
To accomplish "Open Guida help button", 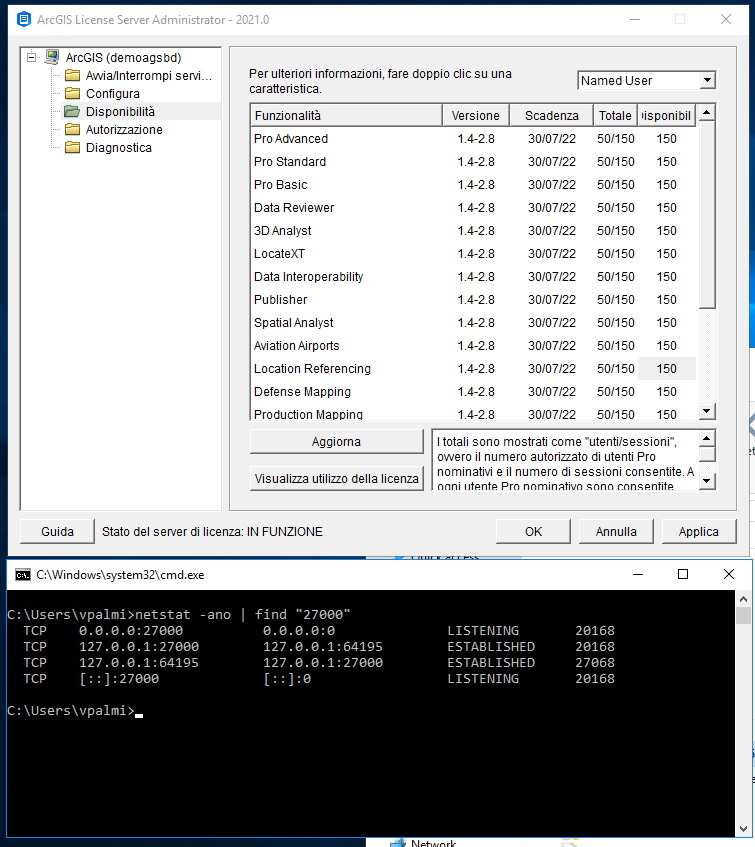I will 57,532.
